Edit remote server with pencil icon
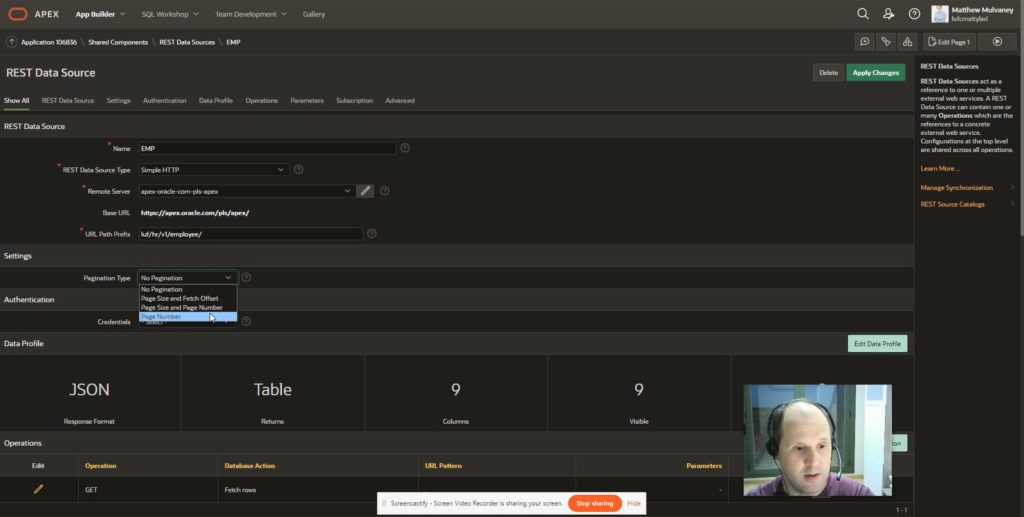1024x517 pixels. click(x=366, y=191)
